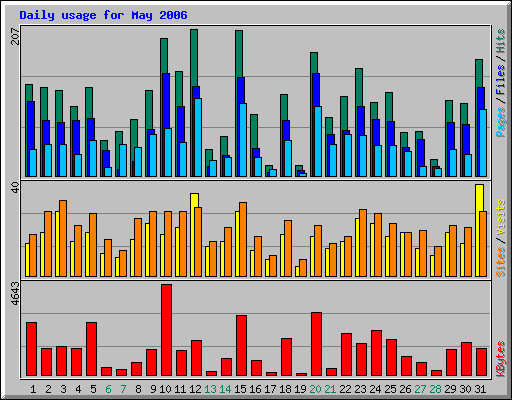Click day label '12' on the axis
512x400 pixels.
195,389
